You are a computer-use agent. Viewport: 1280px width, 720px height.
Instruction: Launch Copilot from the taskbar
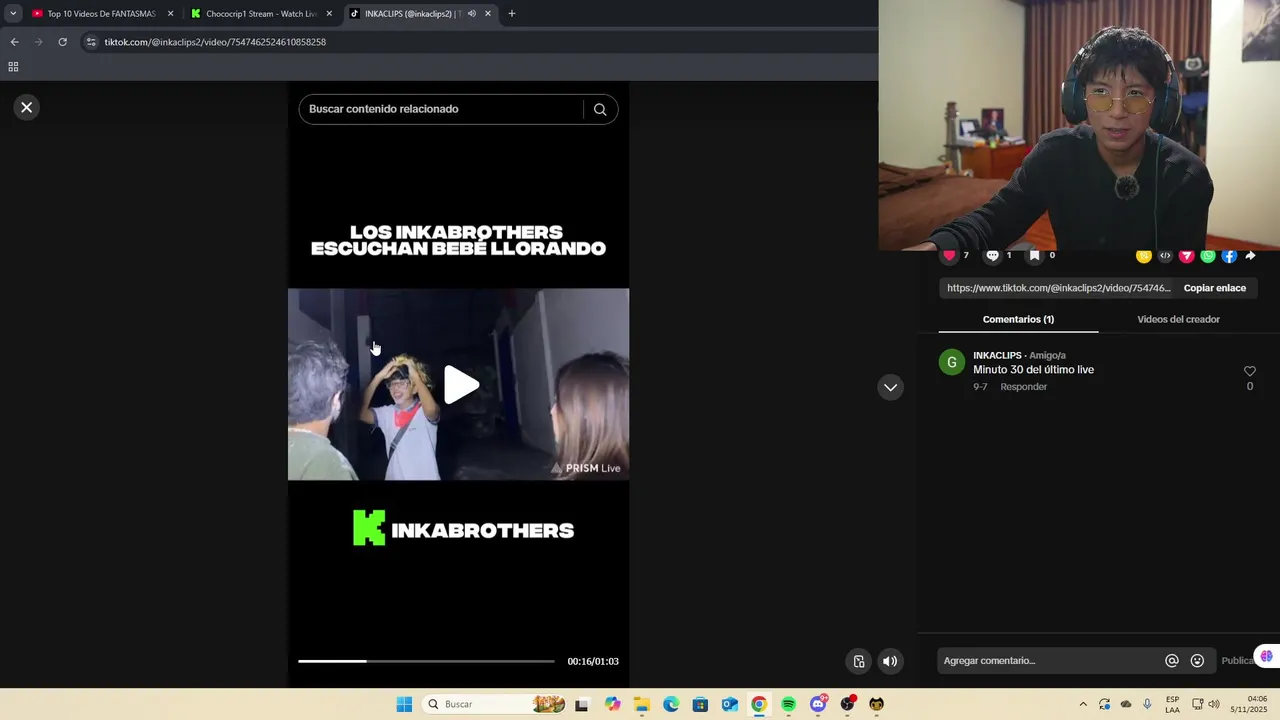pos(612,704)
